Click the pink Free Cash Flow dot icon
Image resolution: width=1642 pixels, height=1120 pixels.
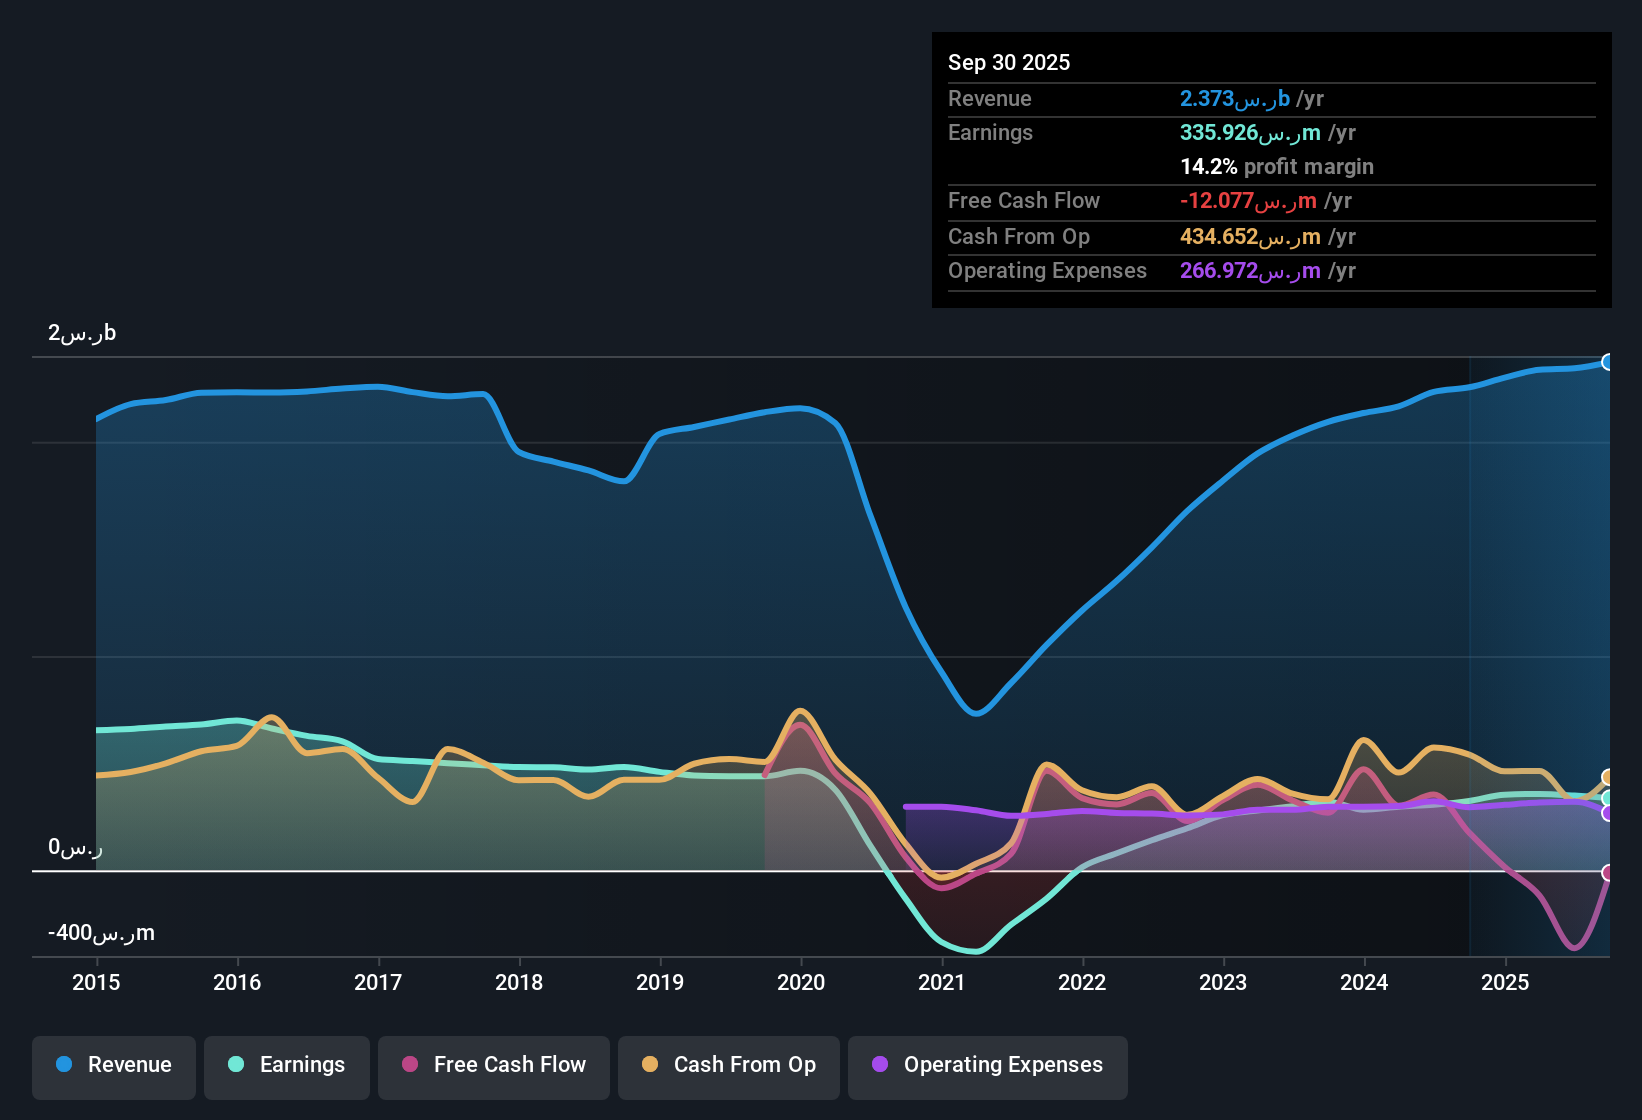409,1065
